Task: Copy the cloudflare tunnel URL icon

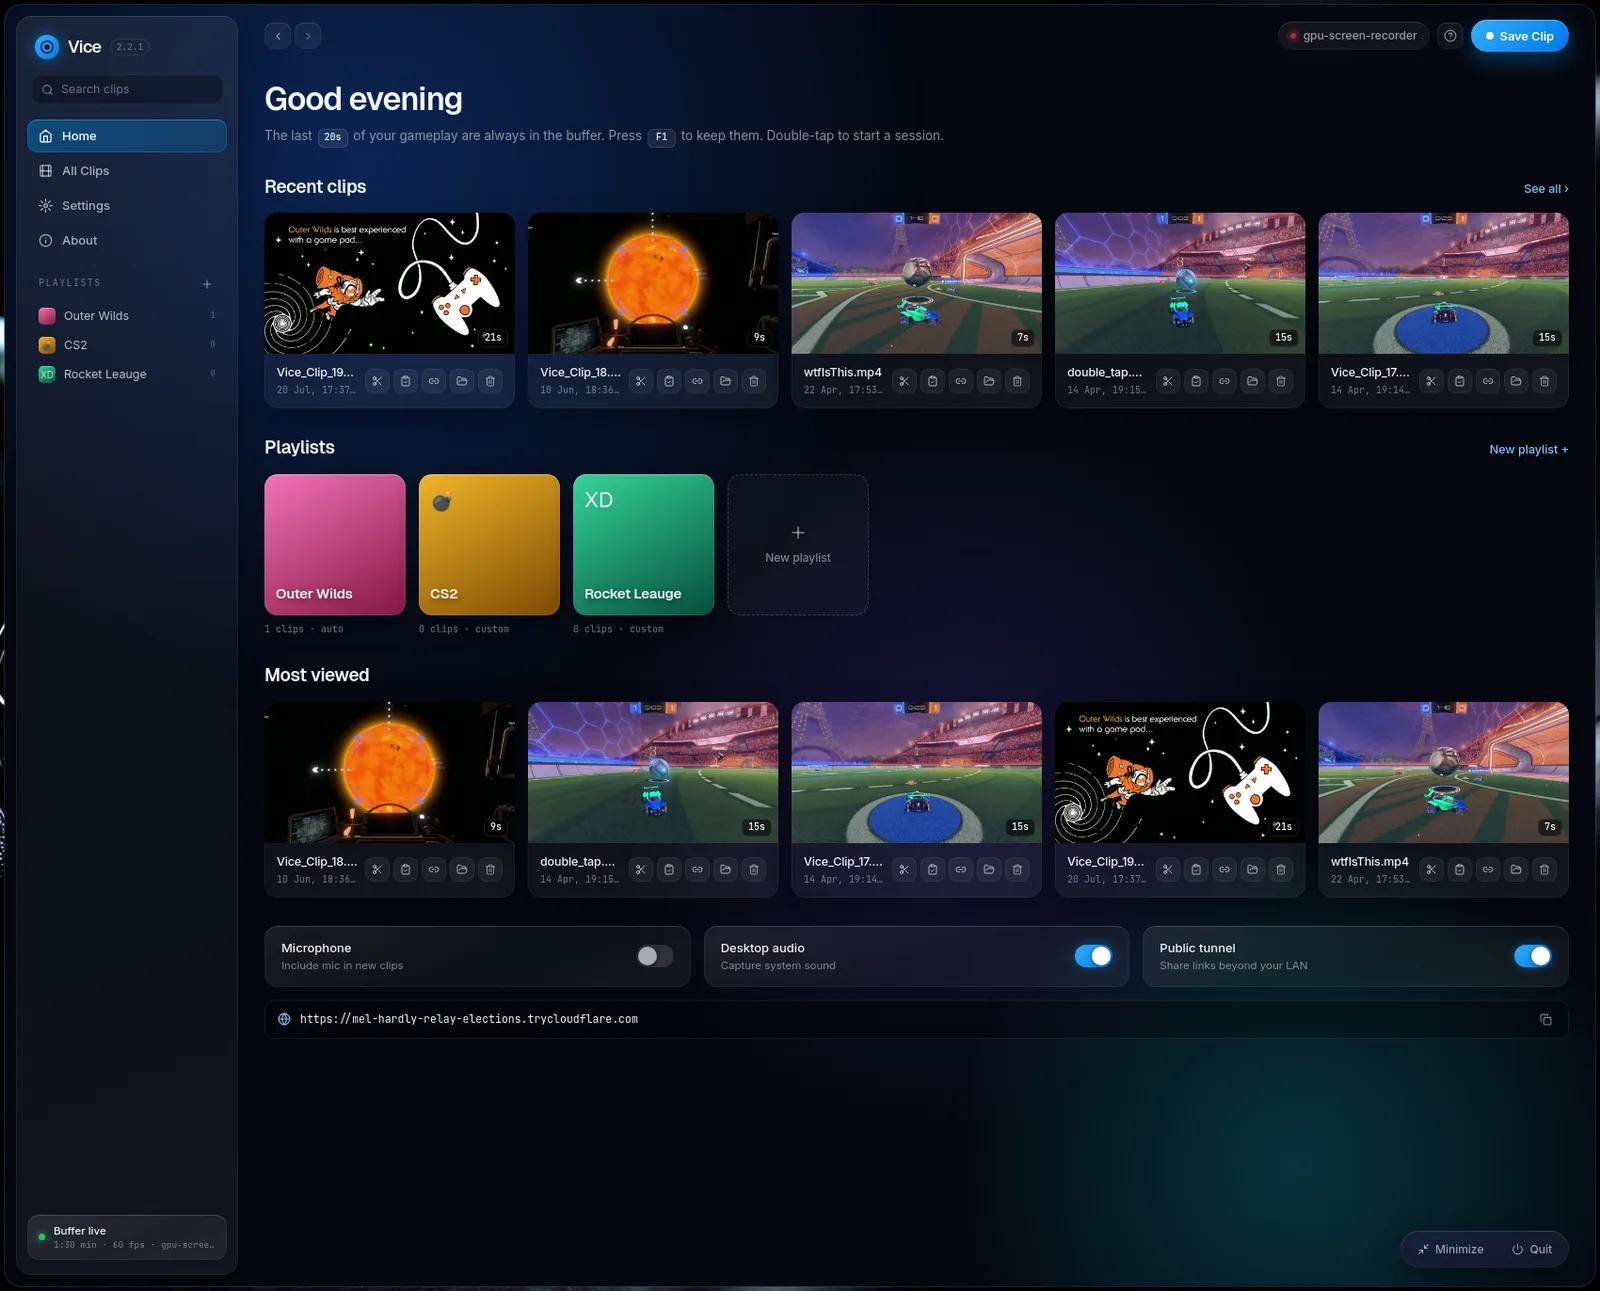Action: click(1546, 1020)
